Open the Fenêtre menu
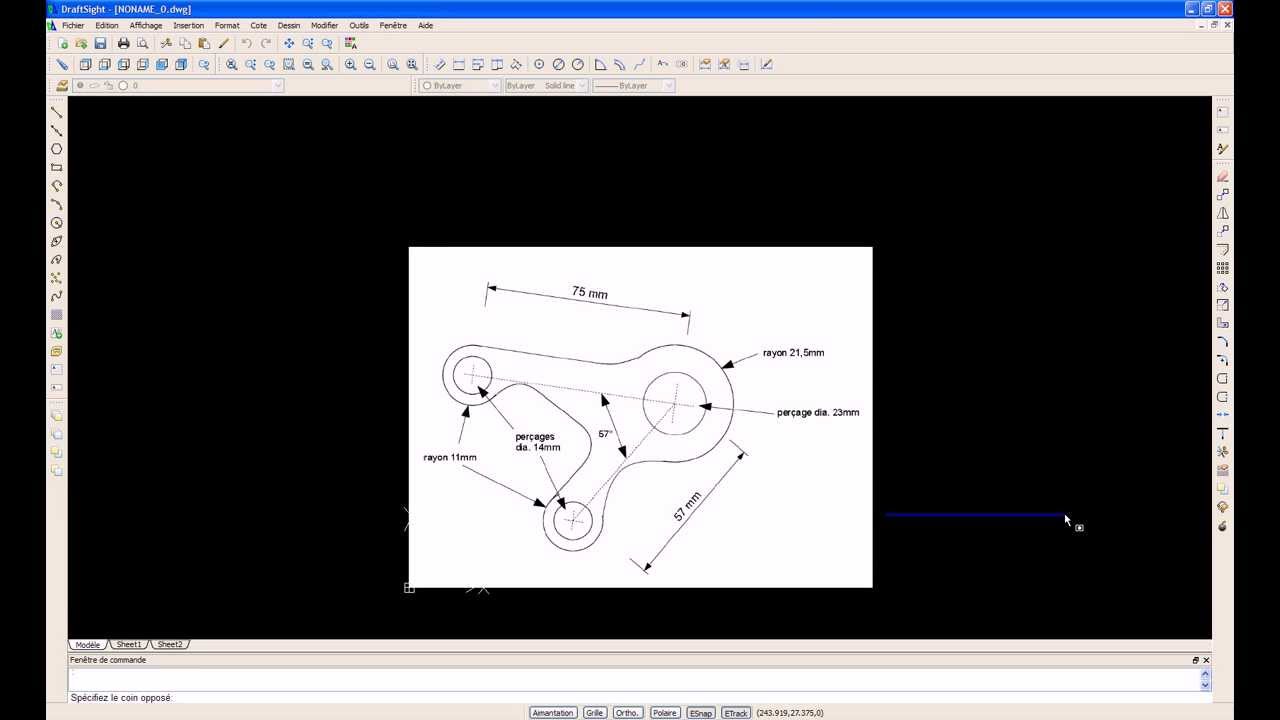 (x=393, y=25)
